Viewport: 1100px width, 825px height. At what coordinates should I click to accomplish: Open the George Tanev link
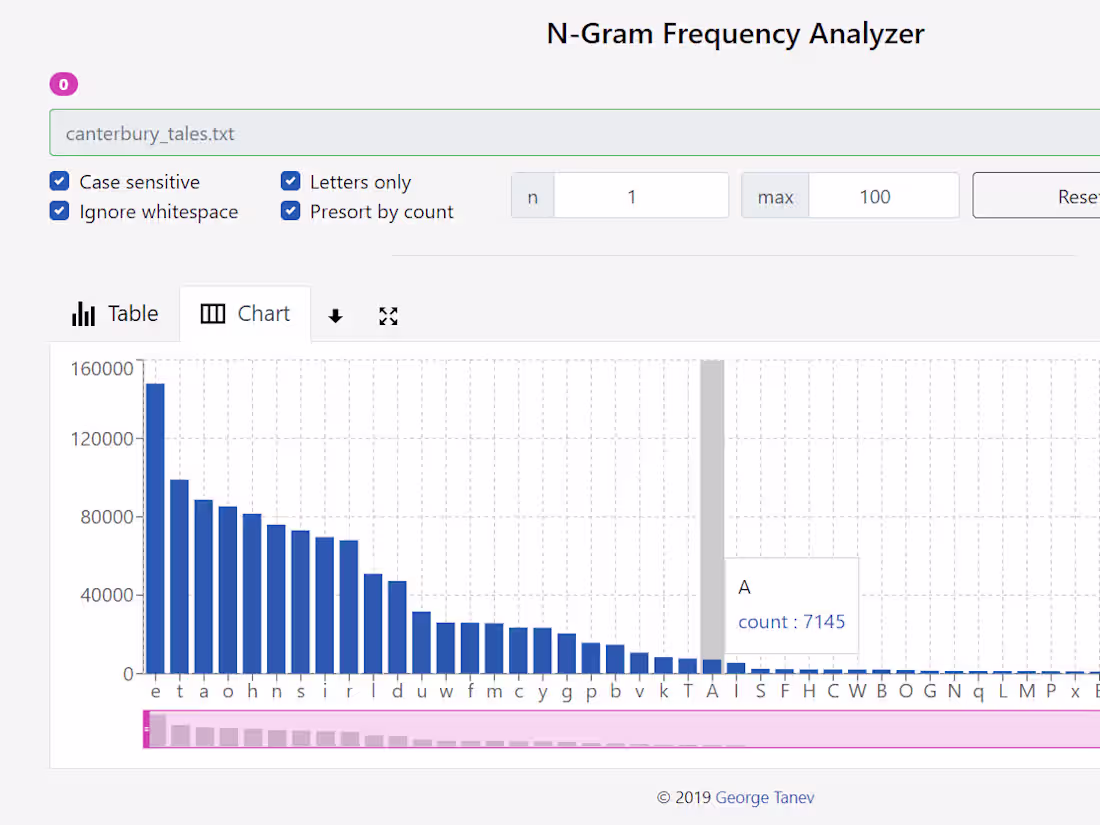click(x=764, y=797)
